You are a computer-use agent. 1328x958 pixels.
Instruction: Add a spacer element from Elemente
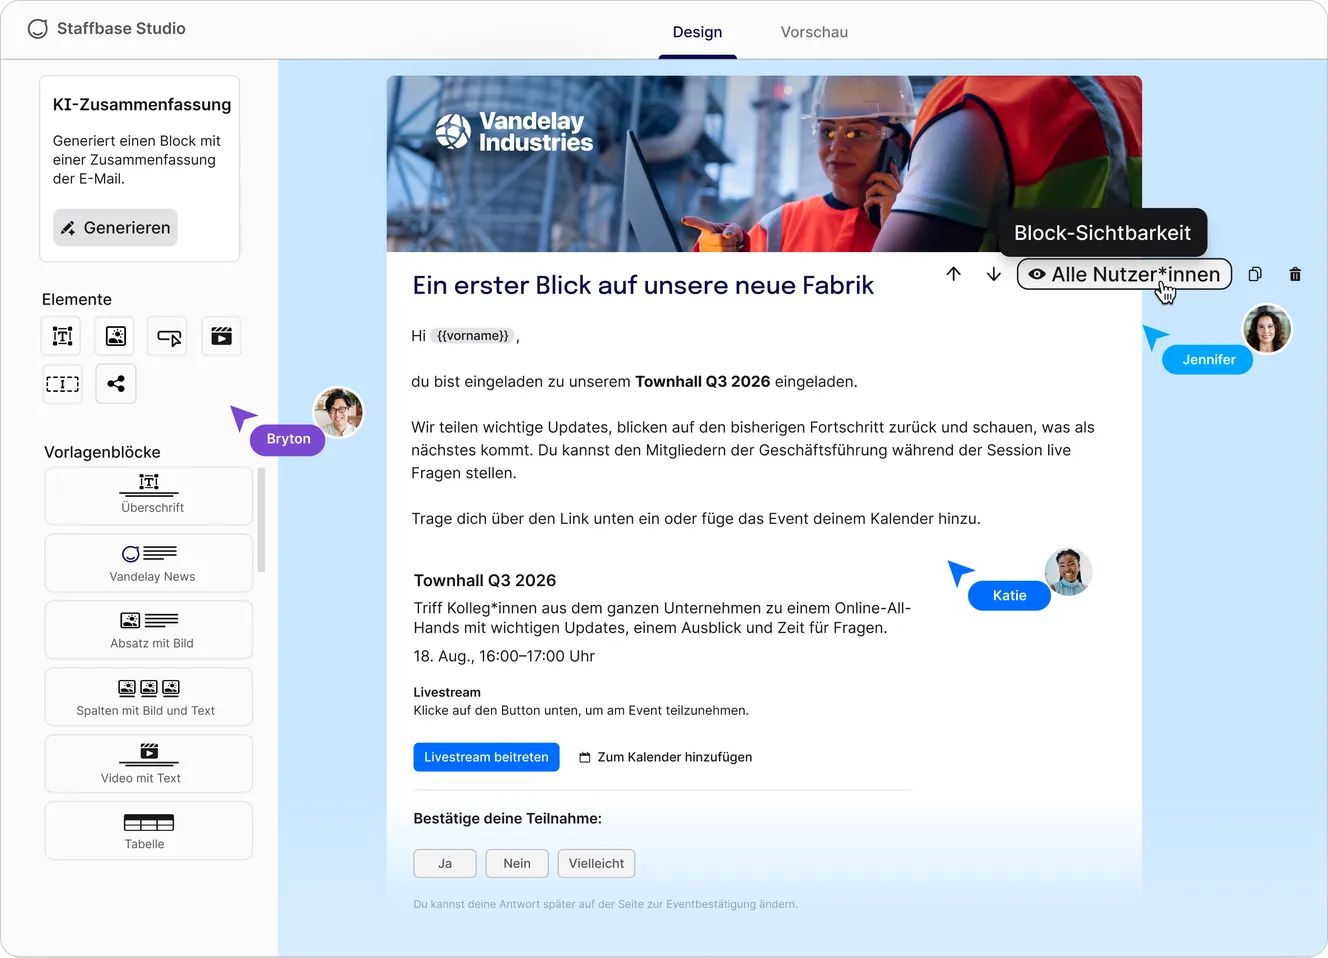click(62, 384)
